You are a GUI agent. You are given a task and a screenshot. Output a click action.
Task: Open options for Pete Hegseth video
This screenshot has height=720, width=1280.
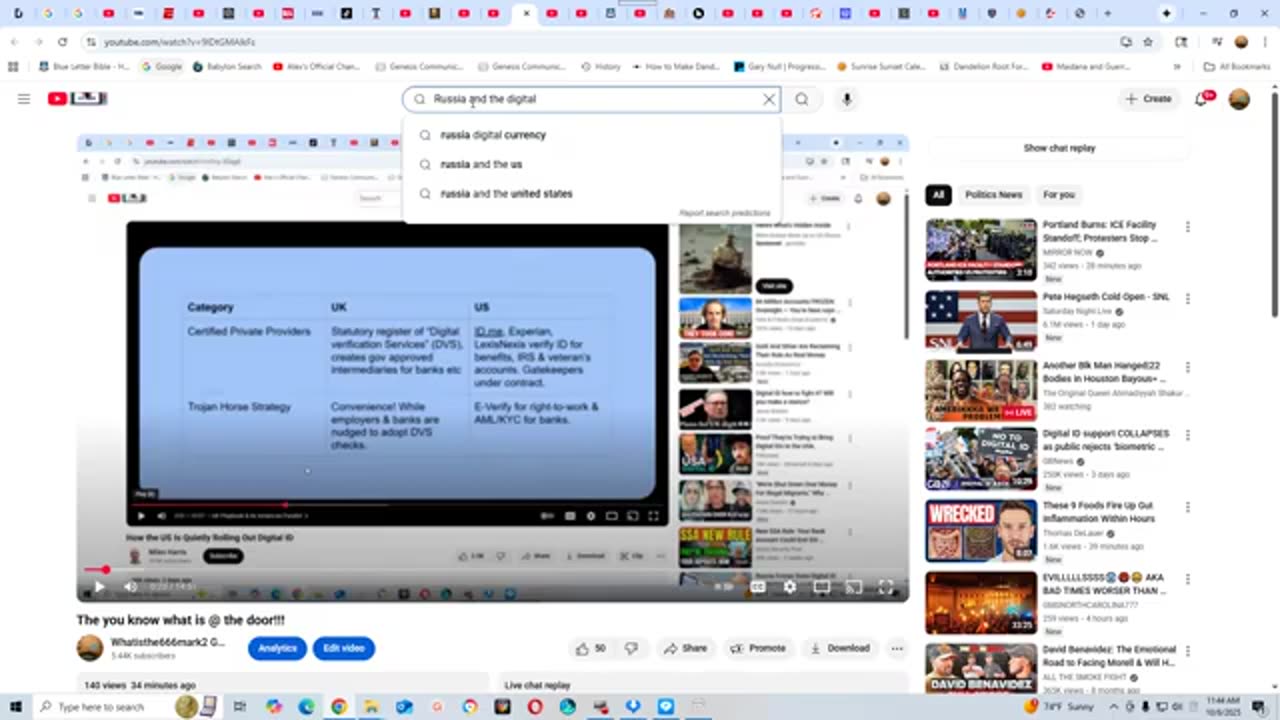tap(1188, 298)
